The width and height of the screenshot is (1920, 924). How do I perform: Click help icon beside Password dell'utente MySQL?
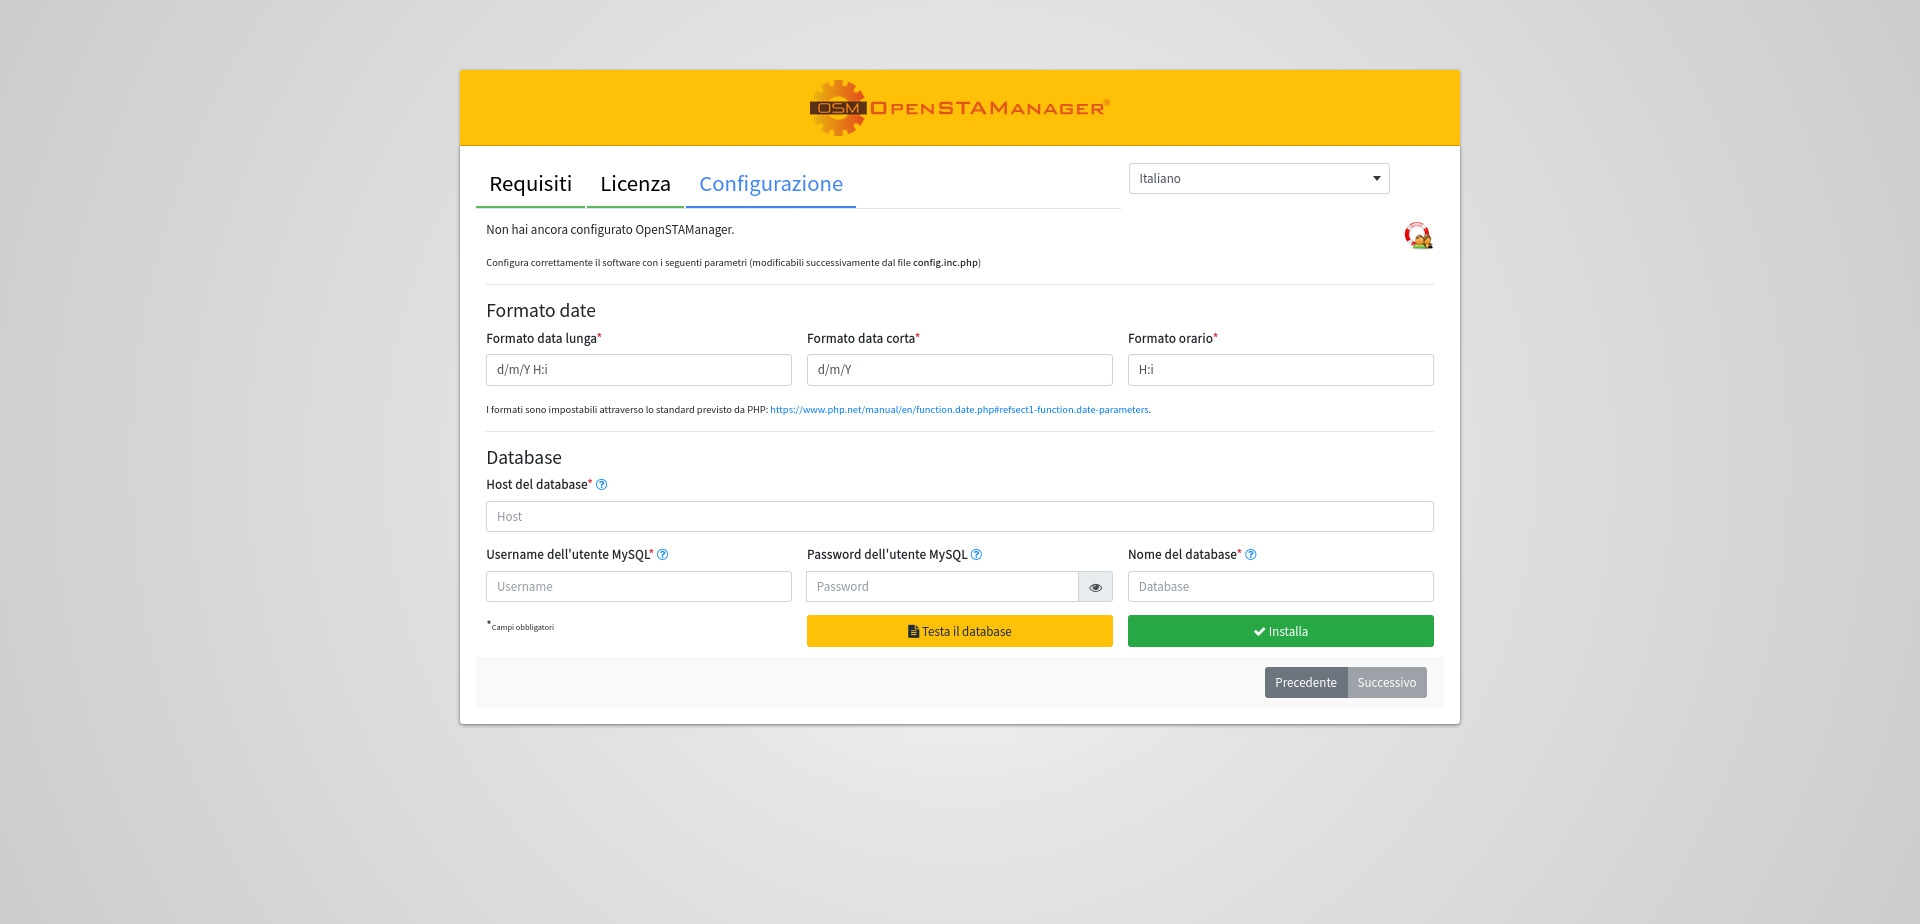976,555
